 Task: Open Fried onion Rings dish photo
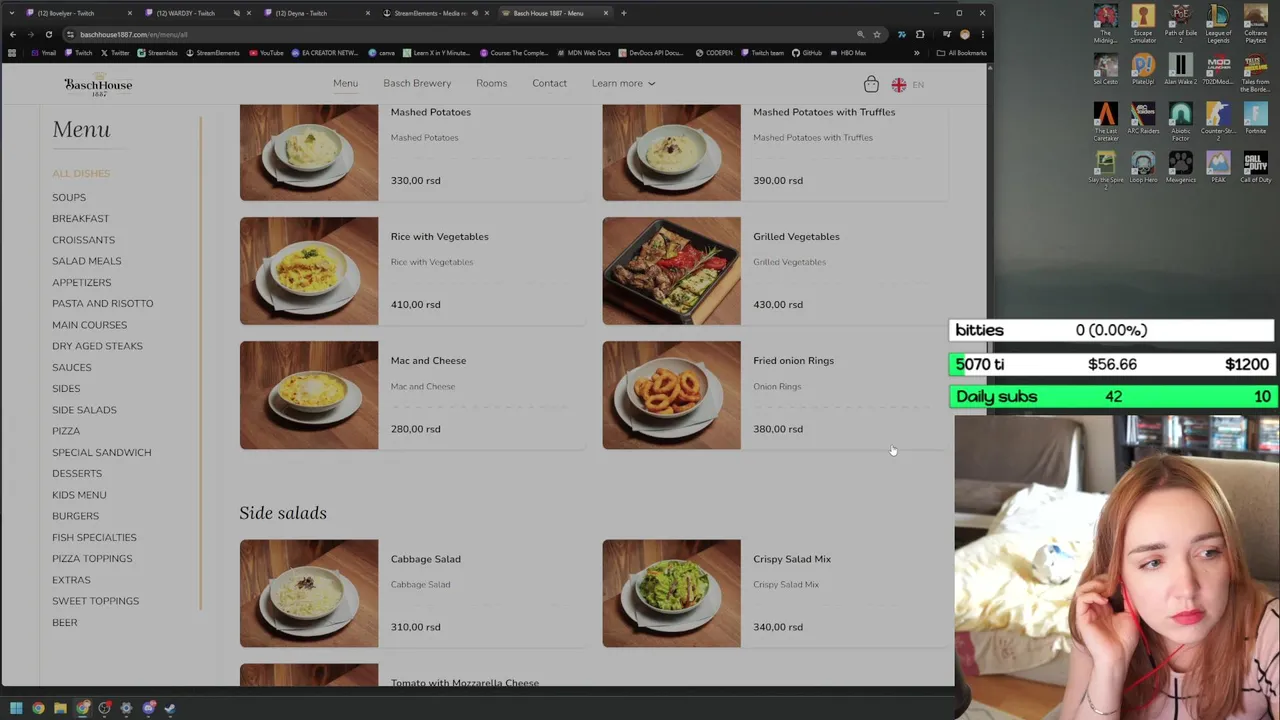671,395
